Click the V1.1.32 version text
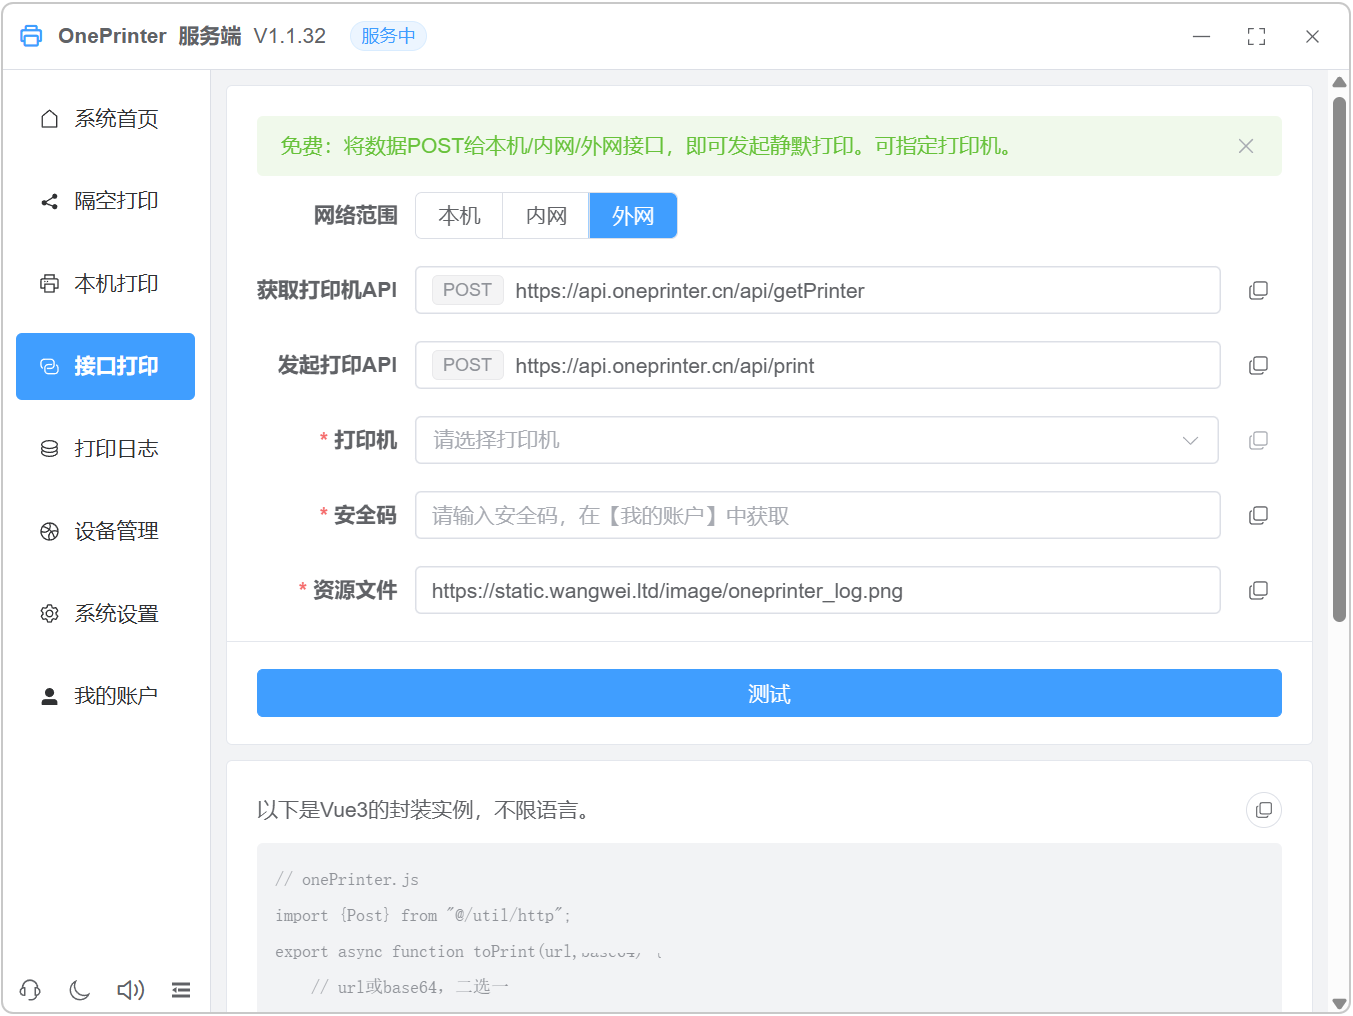 pos(290,36)
